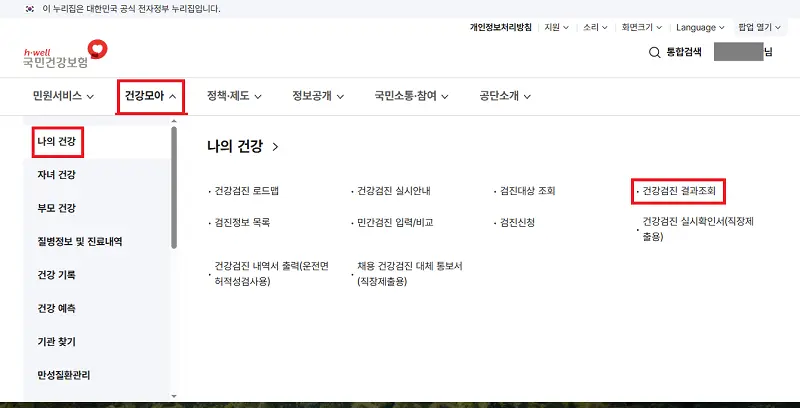
Task: Click the Korean flag icon in banner
Action: pyautogui.click(x=30, y=9)
